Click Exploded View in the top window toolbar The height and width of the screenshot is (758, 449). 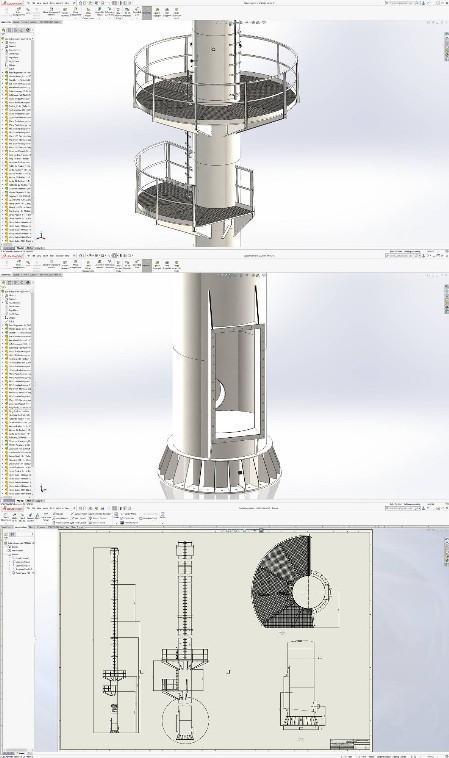(137, 12)
